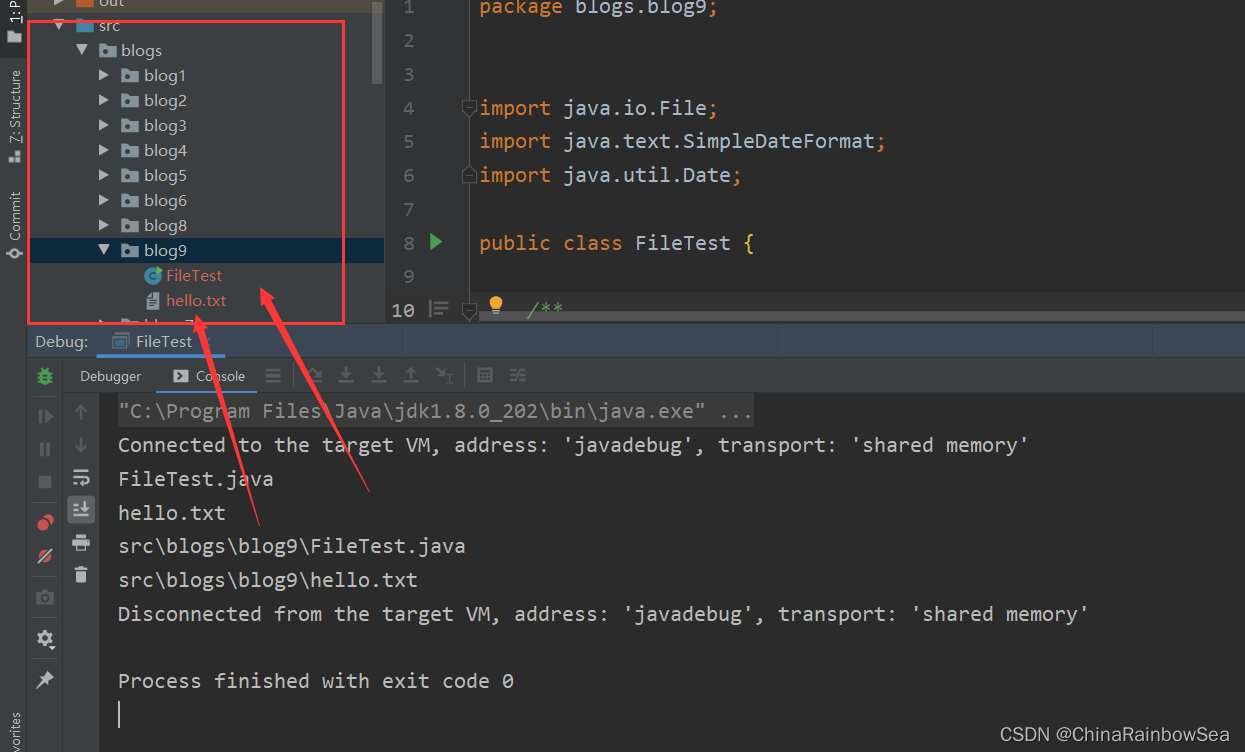
Task: Expand the blog2 package arrow
Action: 104,100
